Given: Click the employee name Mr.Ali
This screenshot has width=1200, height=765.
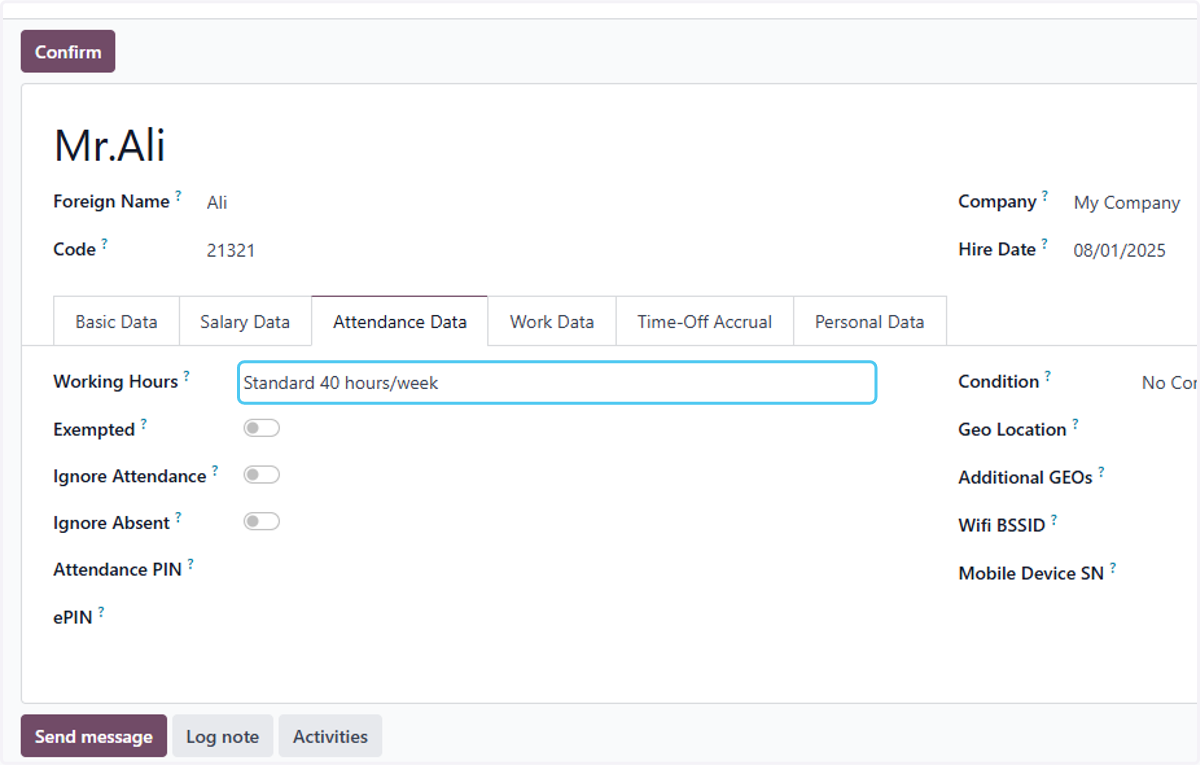Looking at the screenshot, I should 110,145.
